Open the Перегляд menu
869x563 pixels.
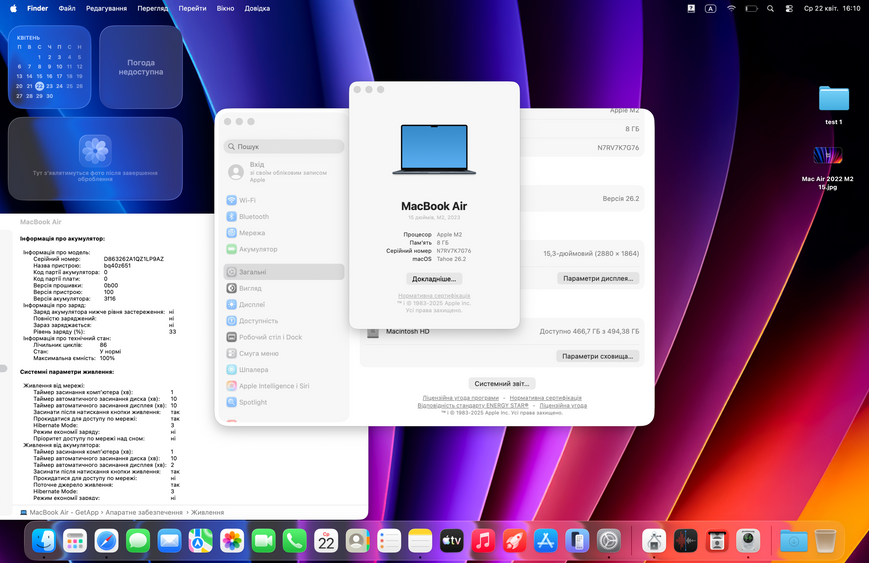[152, 8]
